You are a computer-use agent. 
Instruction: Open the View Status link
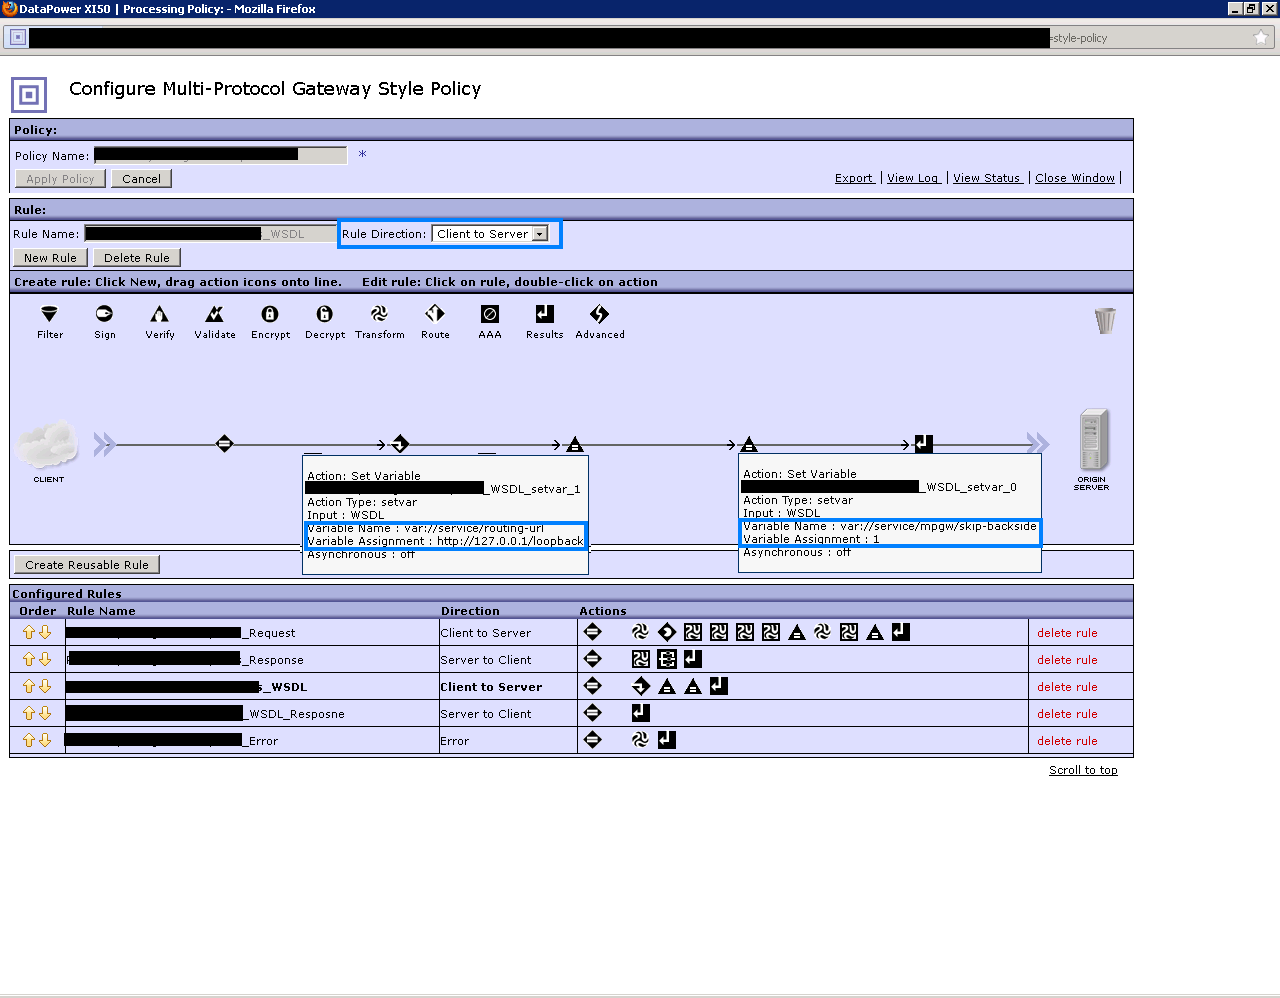pyautogui.click(x=987, y=178)
